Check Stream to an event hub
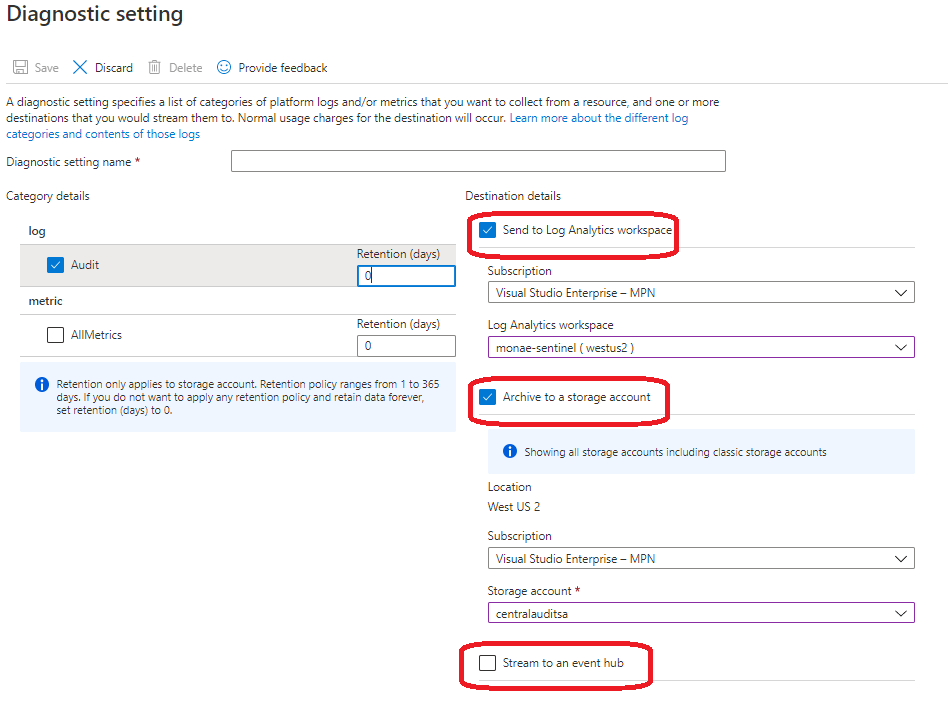Screen dimensions: 948x727 pos(488,663)
